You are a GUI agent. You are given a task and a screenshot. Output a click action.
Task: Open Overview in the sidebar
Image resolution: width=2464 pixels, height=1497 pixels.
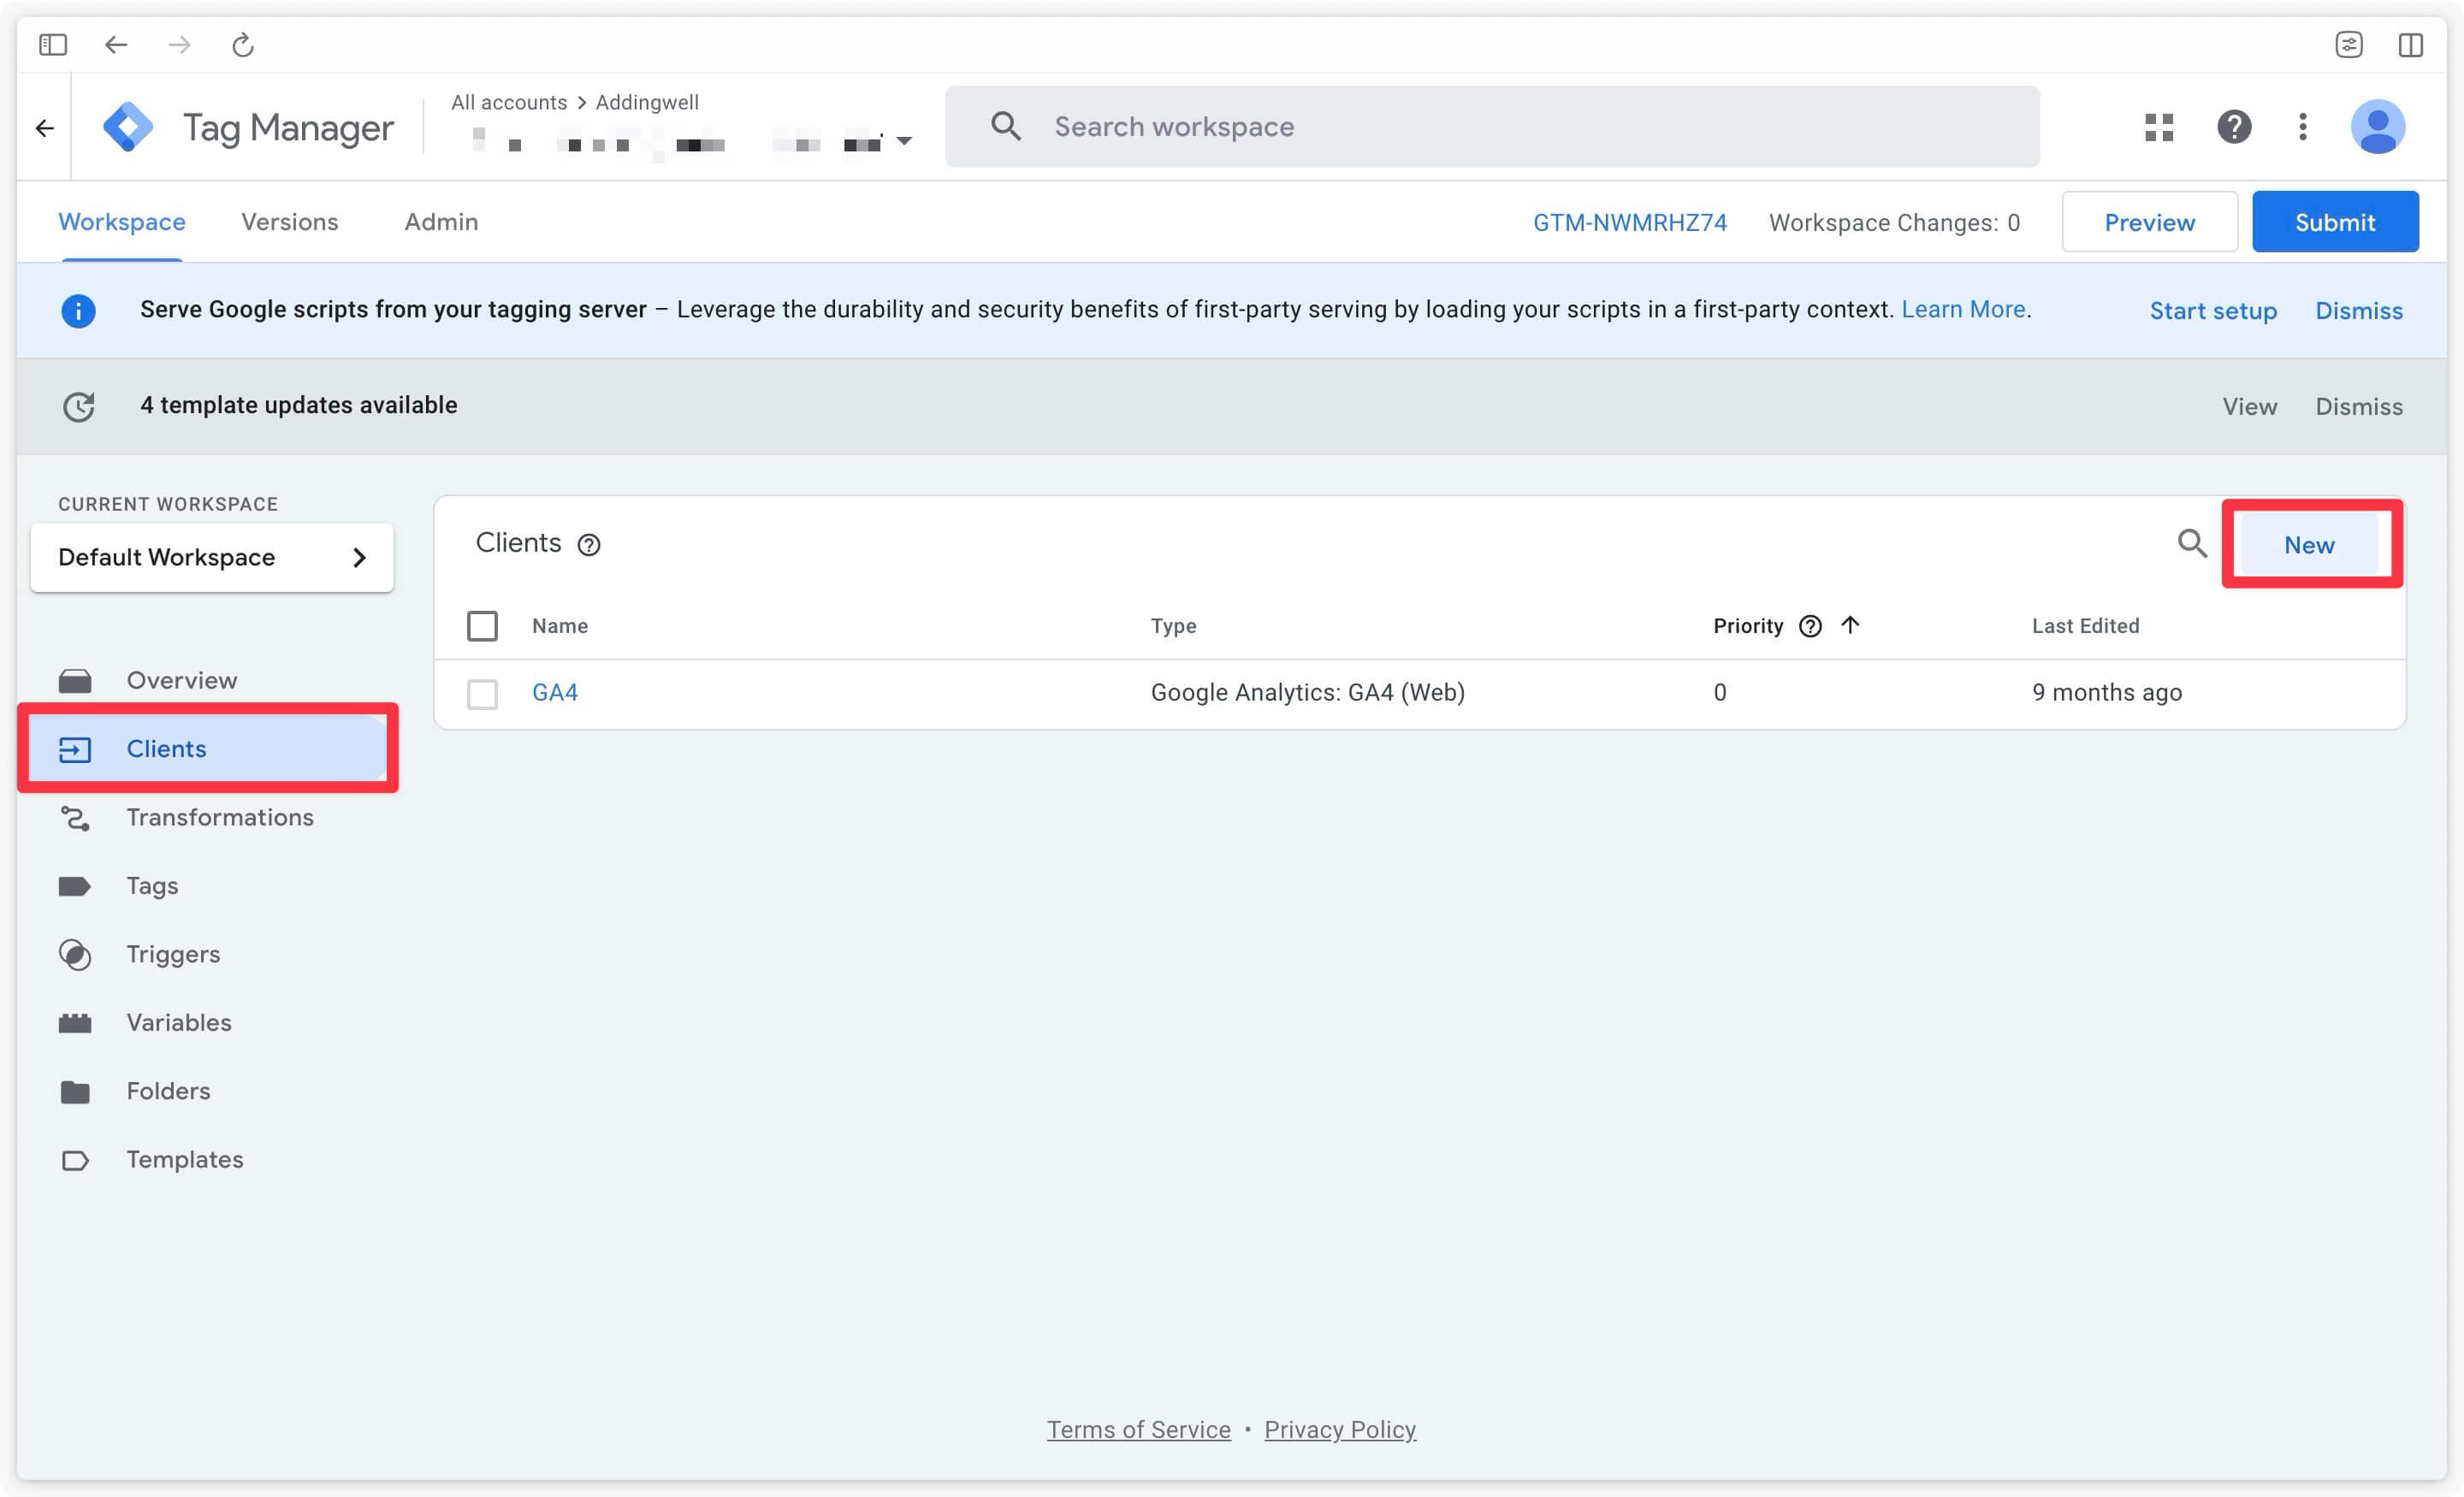(182, 680)
